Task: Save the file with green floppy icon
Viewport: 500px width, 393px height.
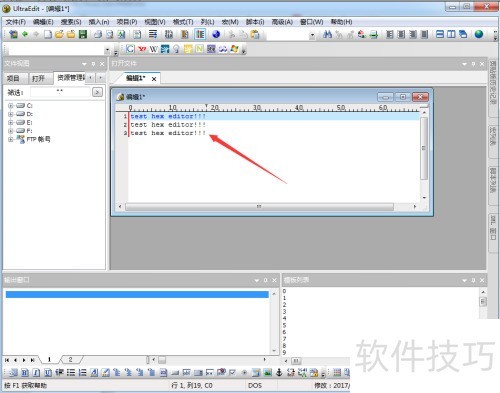Action: (83, 34)
